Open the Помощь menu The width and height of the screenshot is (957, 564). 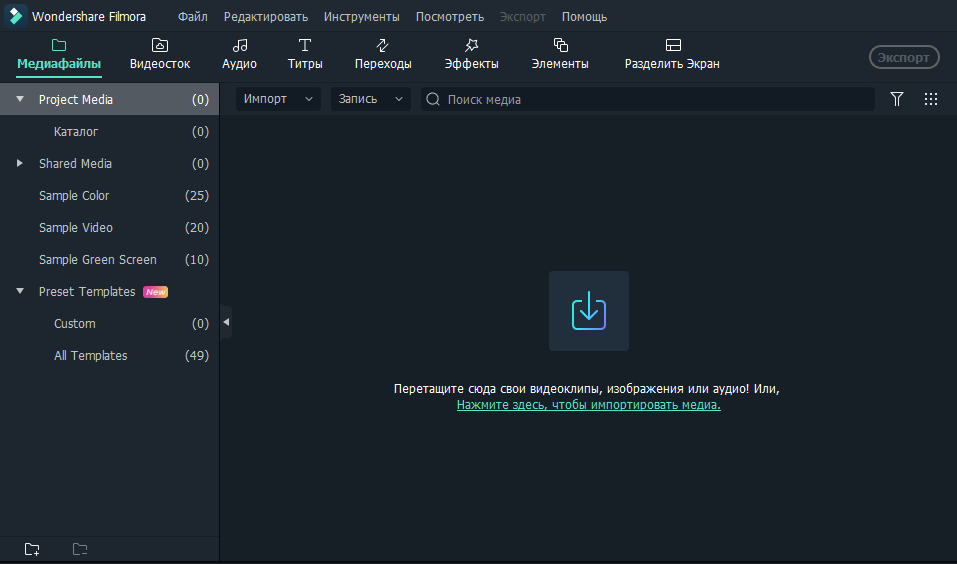tap(584, 16)
